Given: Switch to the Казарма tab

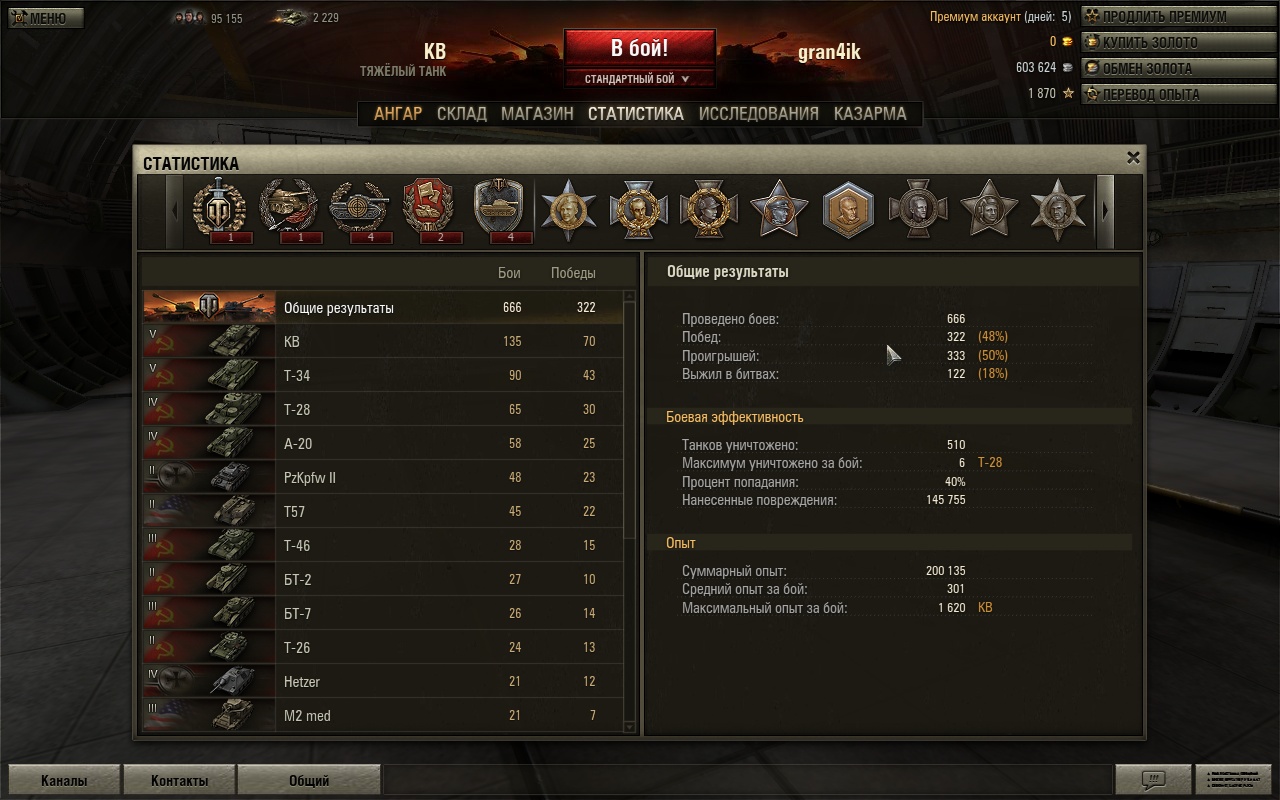Looking at the screenshot, I should [x=870, y=114].
